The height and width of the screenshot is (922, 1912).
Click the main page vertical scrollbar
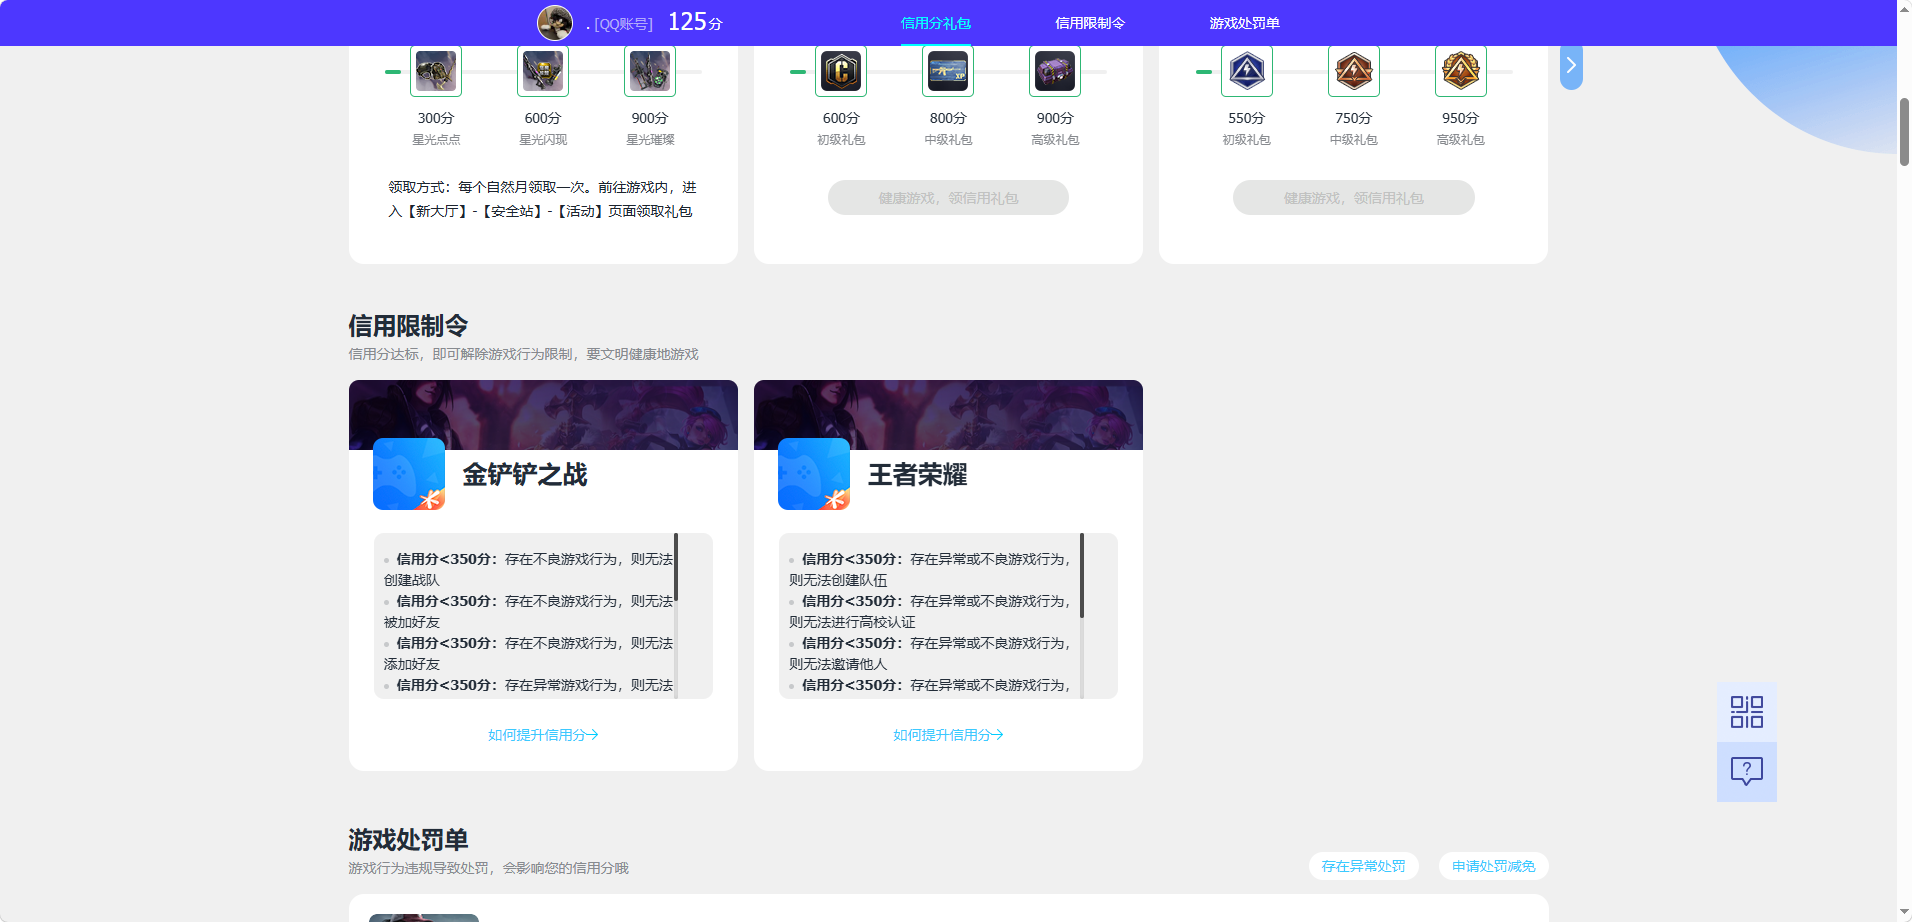(1904, 132)
